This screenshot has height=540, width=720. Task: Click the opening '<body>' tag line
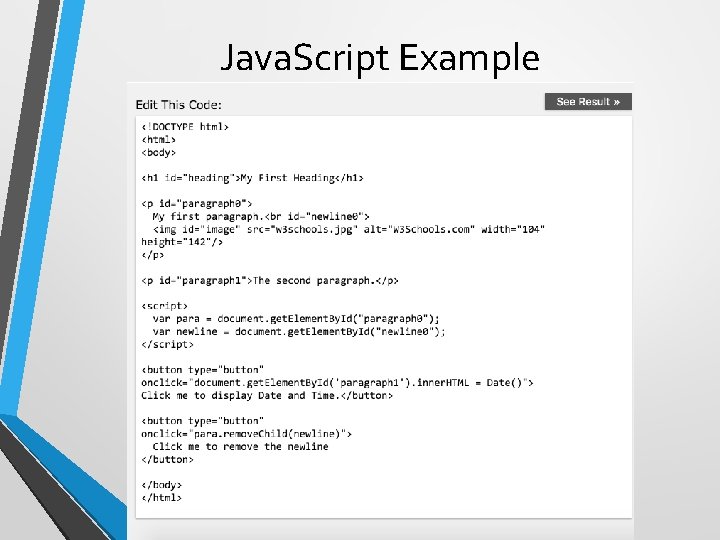[x=159, y=152]
